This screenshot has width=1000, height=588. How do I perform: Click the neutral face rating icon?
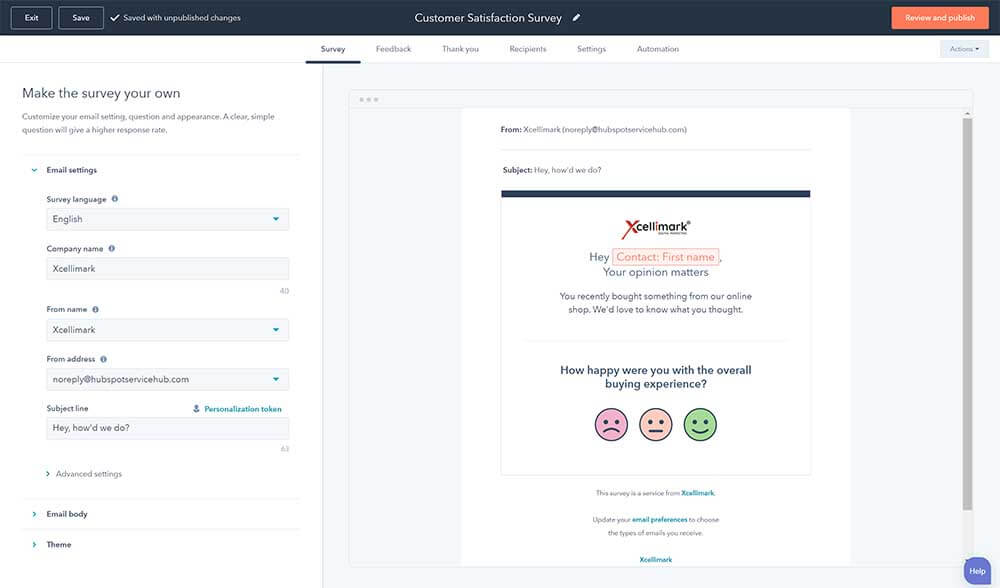656,425
